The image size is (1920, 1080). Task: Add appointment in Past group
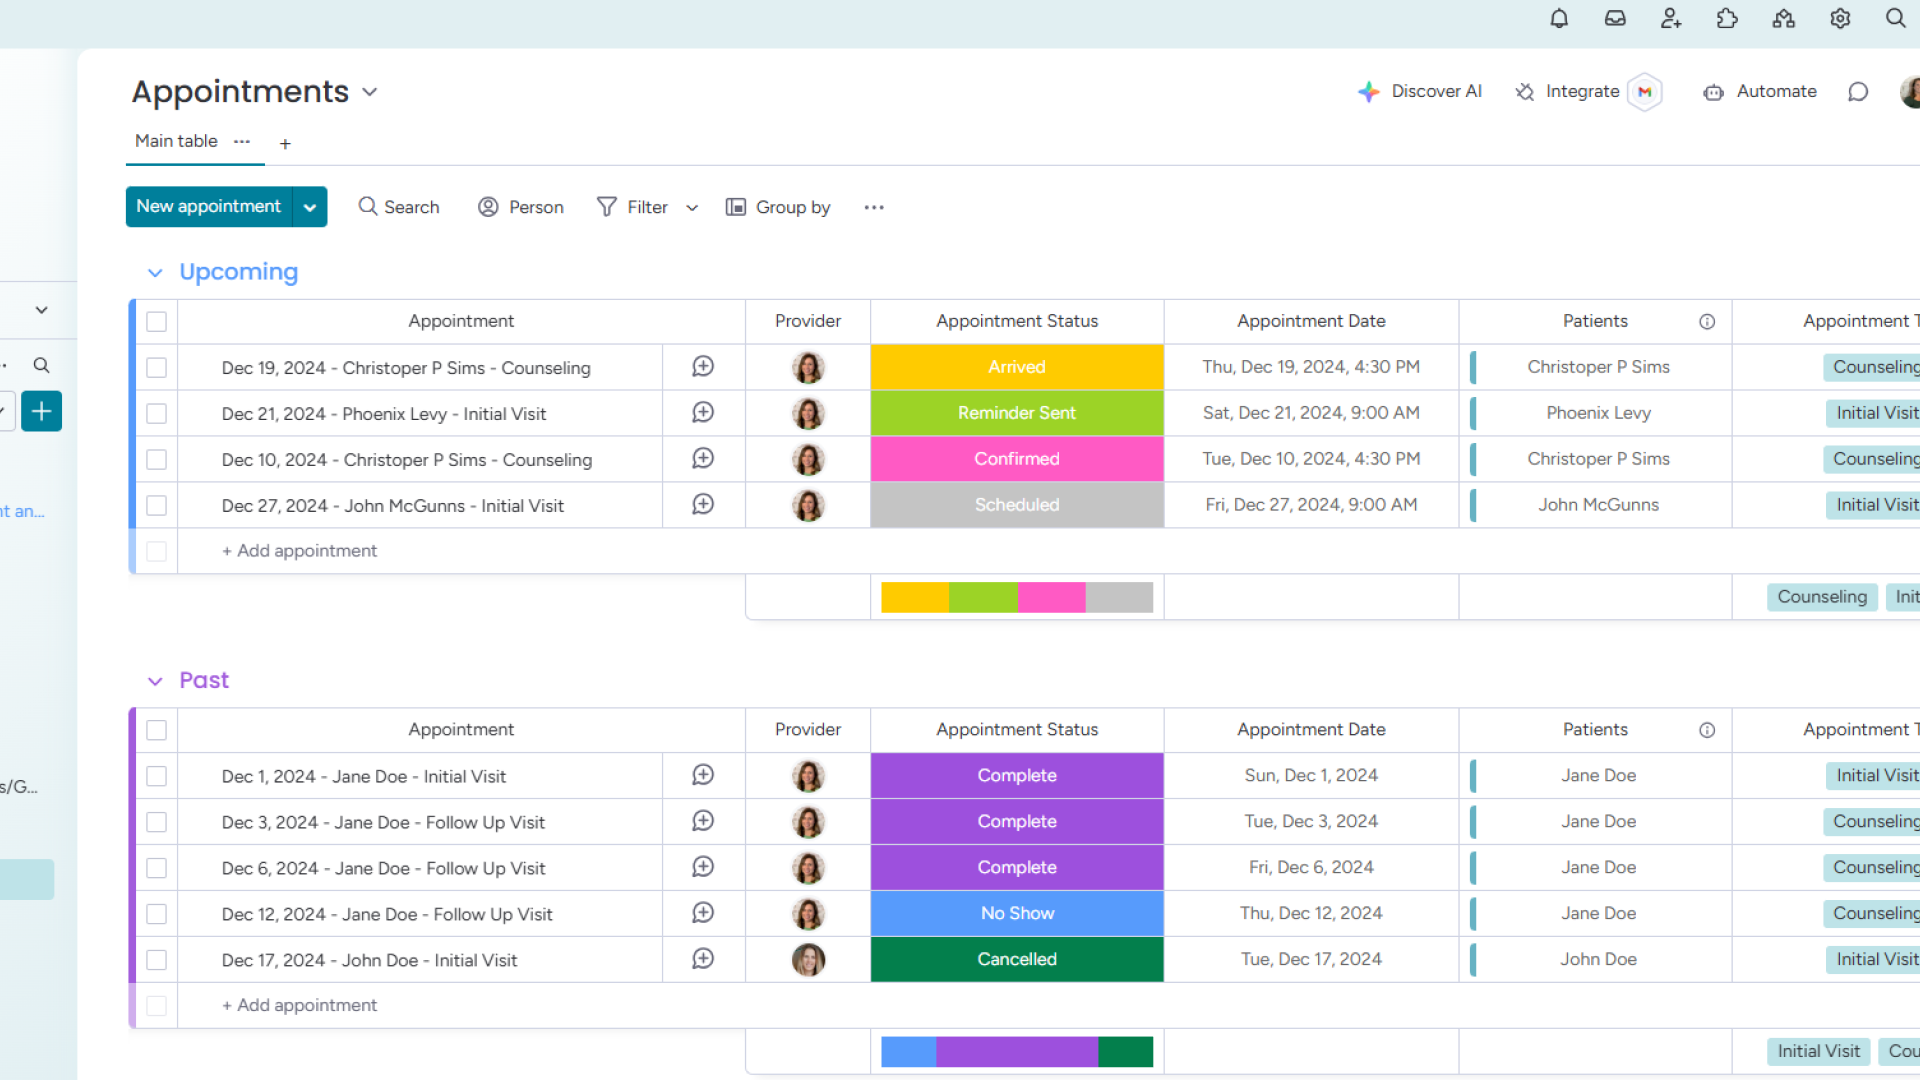tap(299, 1005)
